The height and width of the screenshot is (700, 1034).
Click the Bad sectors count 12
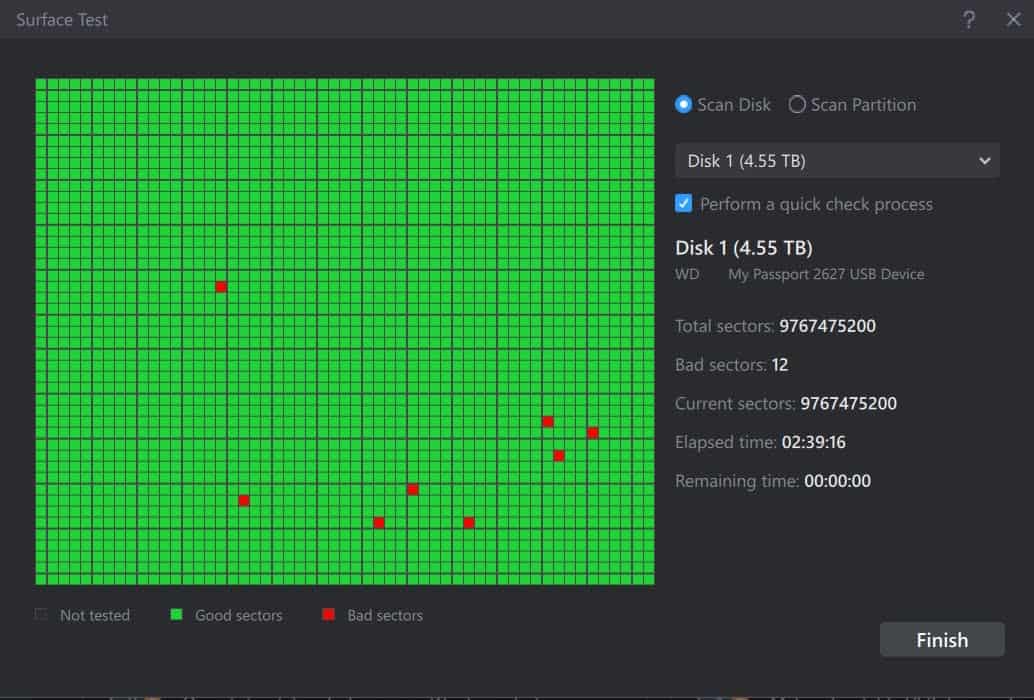[x=780, y=365]
